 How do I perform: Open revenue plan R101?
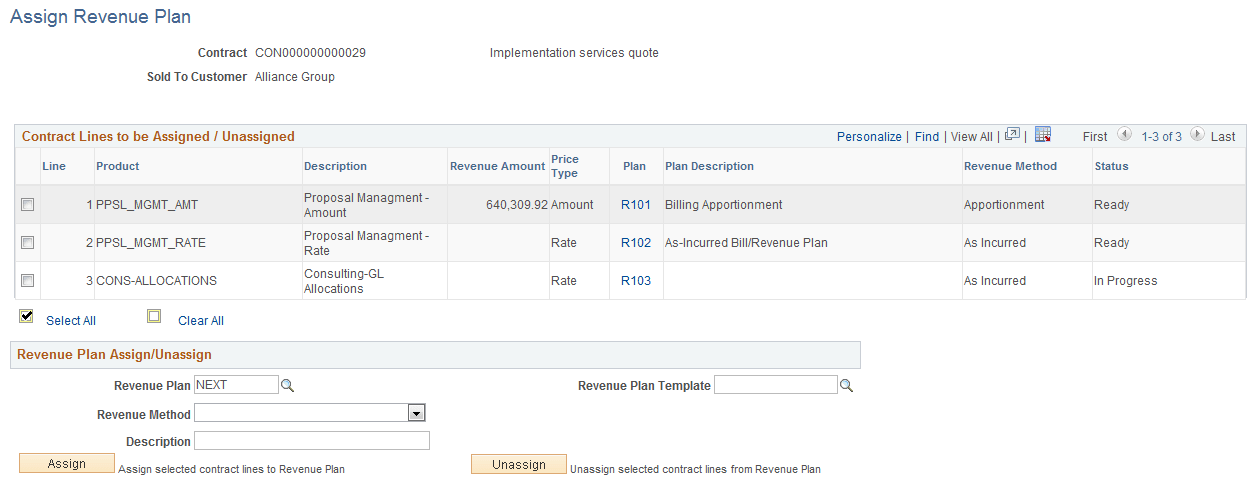(x=636, y=205)
